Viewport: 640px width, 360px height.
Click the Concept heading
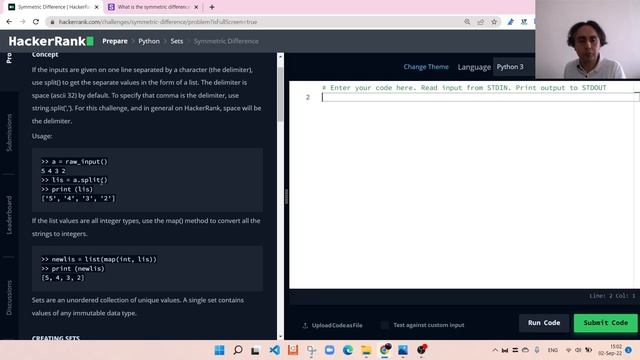click(x=45, y=55)
